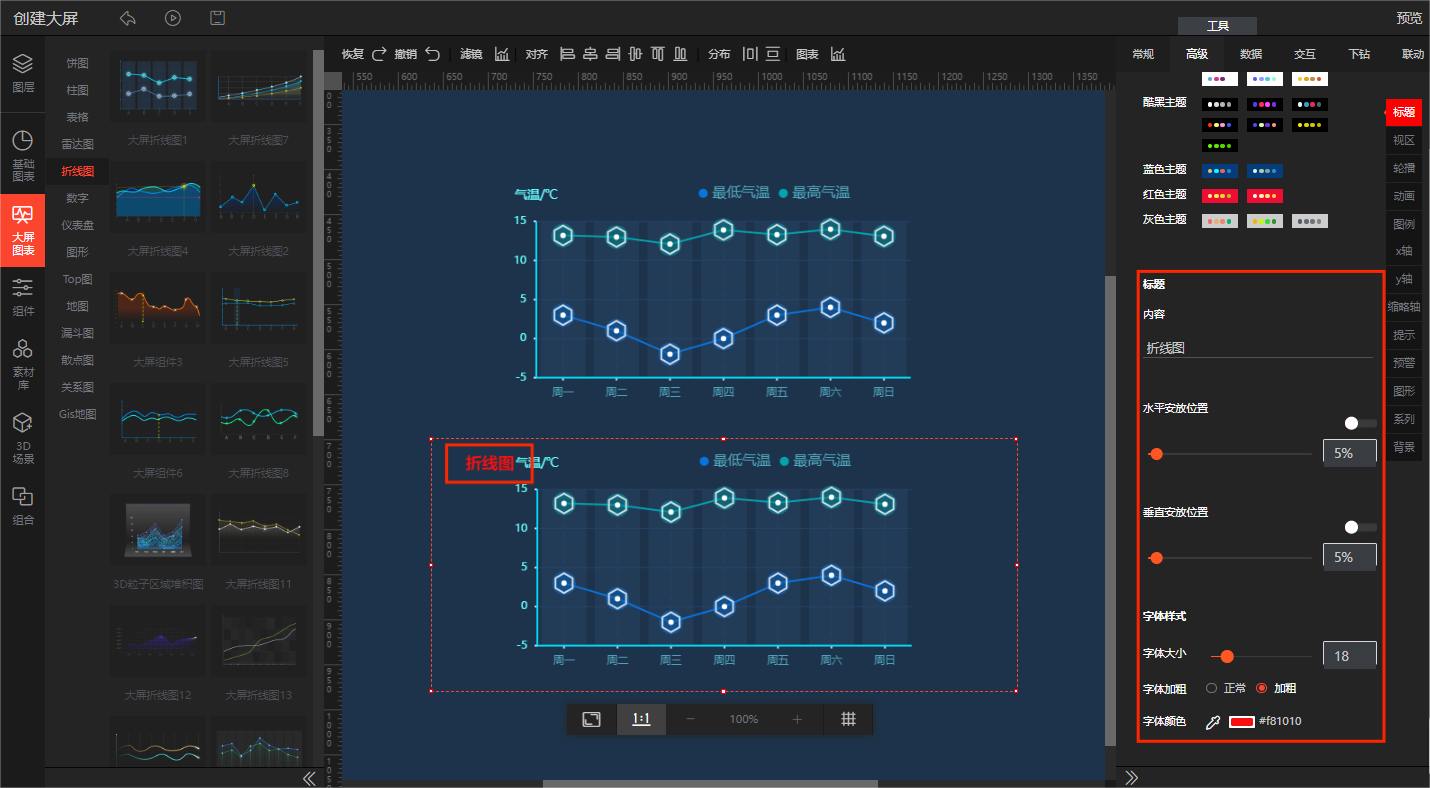Switch to the 下钻 tab

[1359, 54]
